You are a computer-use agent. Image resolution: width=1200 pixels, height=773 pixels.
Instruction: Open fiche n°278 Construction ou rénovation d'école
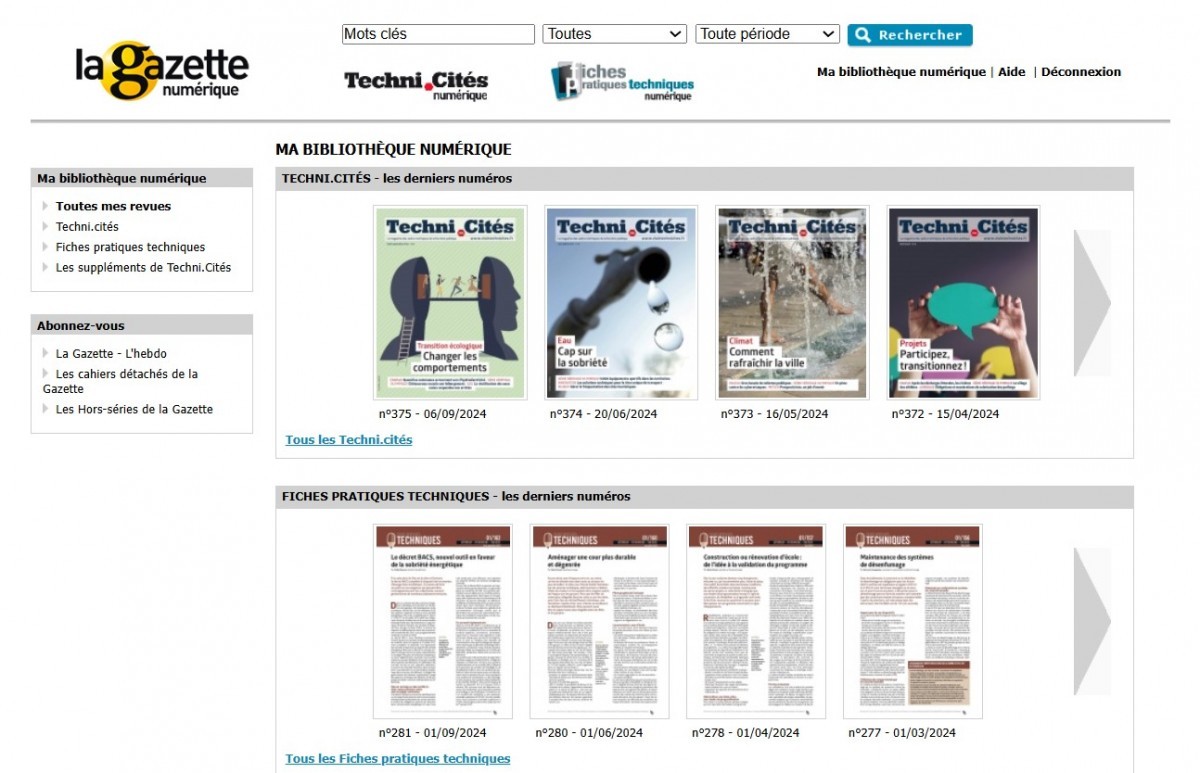click(757, 621)
